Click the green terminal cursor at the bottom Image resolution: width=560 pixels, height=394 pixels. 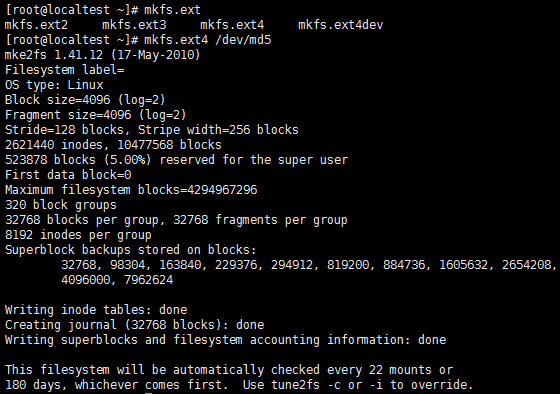pos(149,393)
